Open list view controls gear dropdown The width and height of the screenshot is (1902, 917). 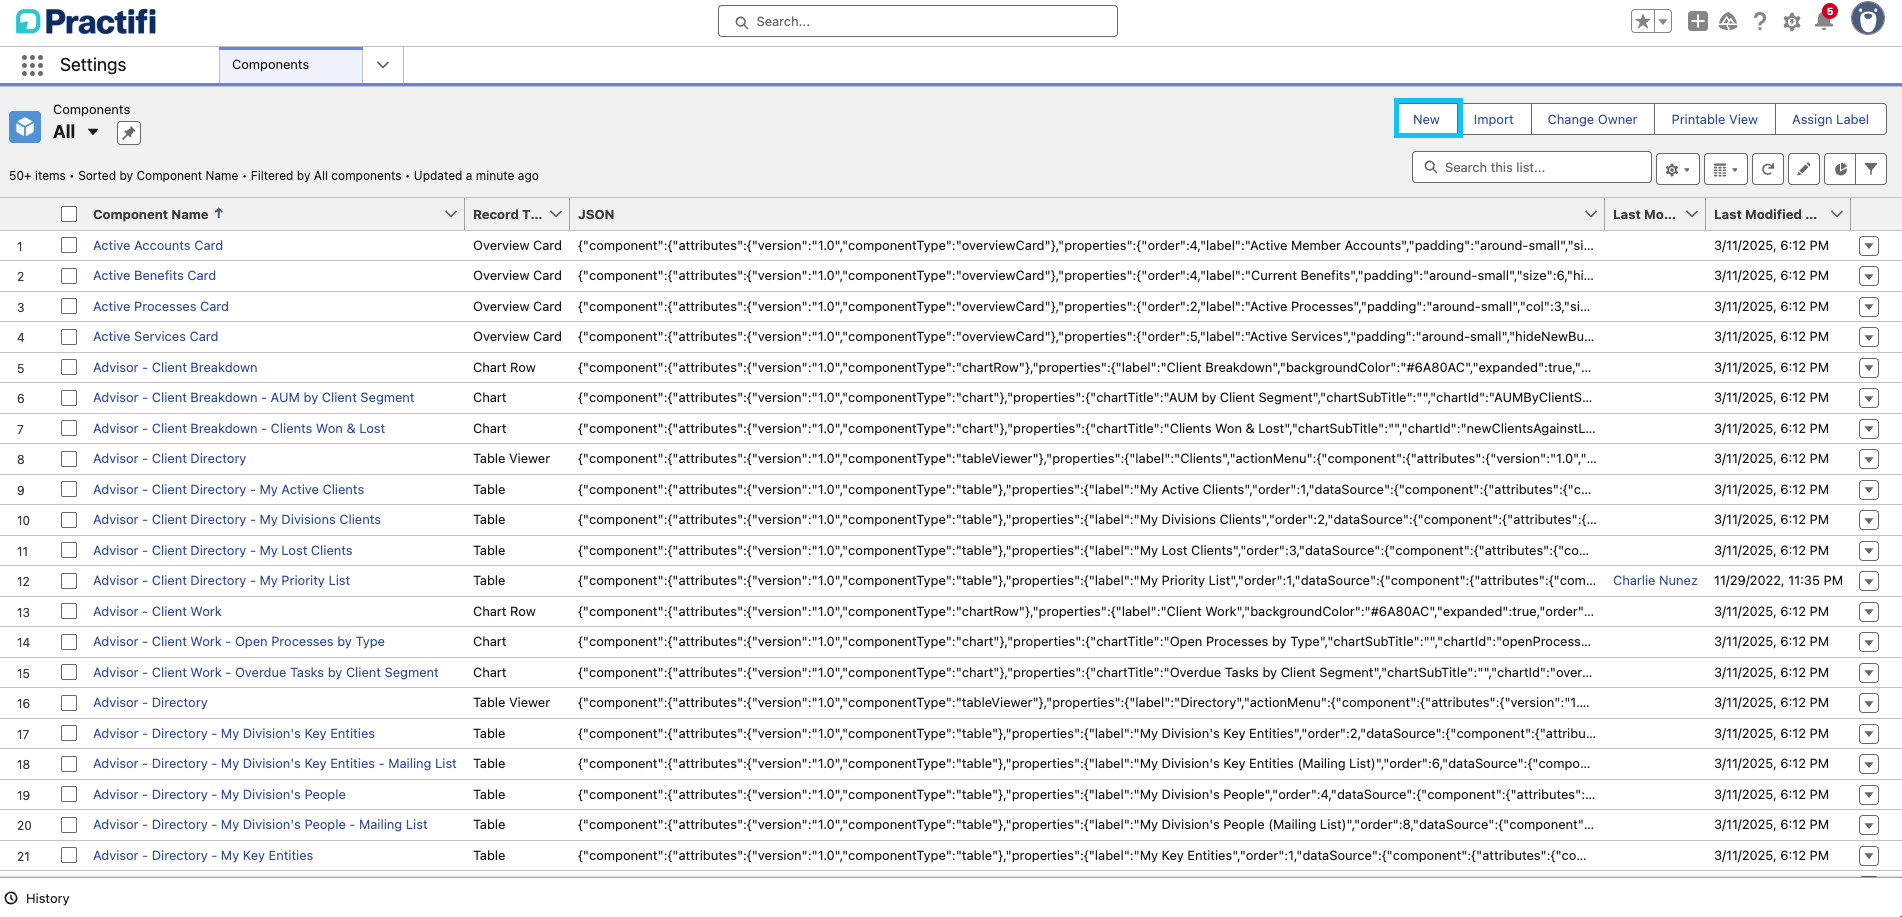point(1677,169)
